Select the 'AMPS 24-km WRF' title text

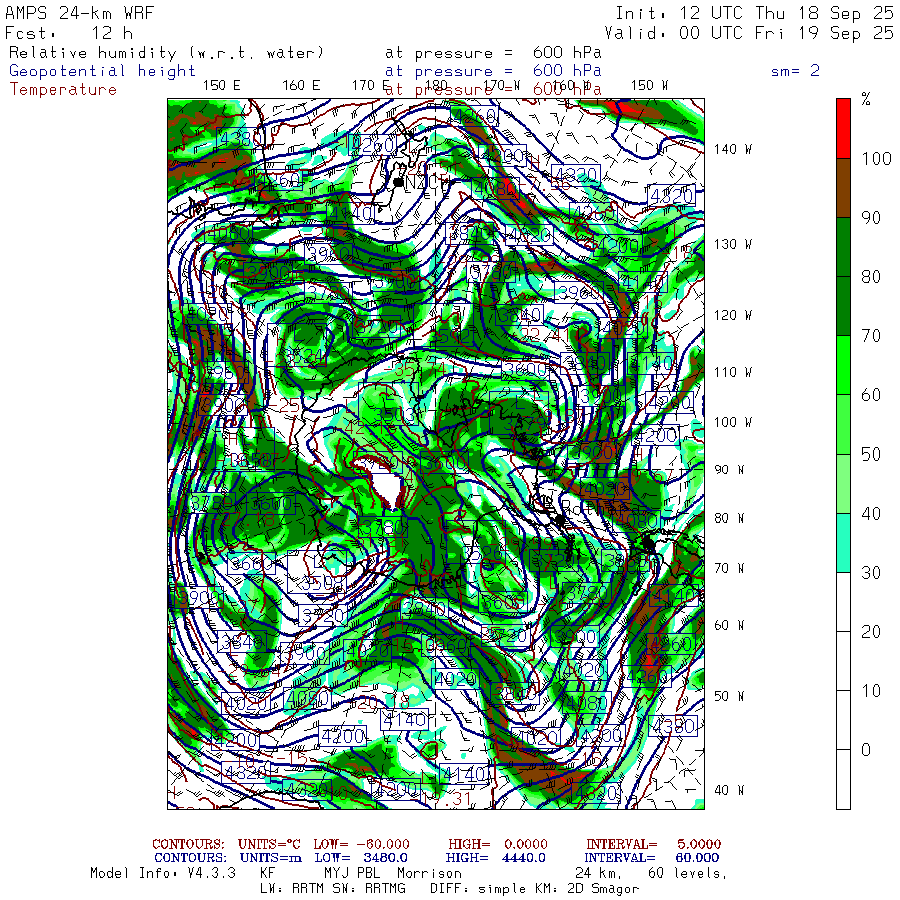pos(80,13)
